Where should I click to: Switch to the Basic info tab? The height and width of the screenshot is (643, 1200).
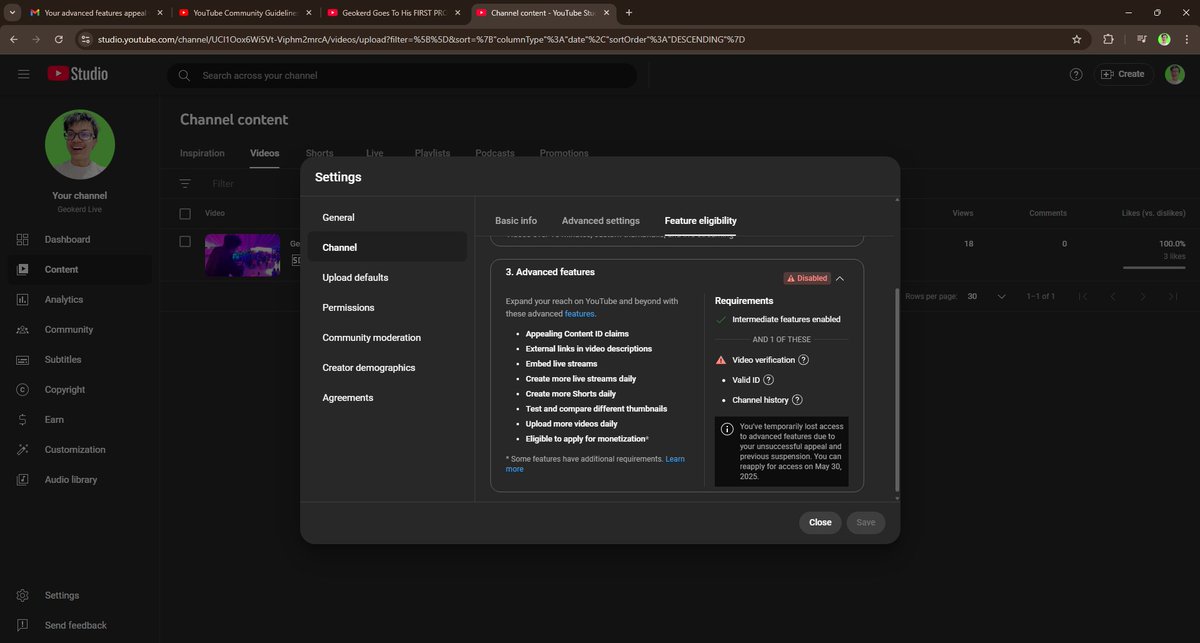(x=516, y=220)
